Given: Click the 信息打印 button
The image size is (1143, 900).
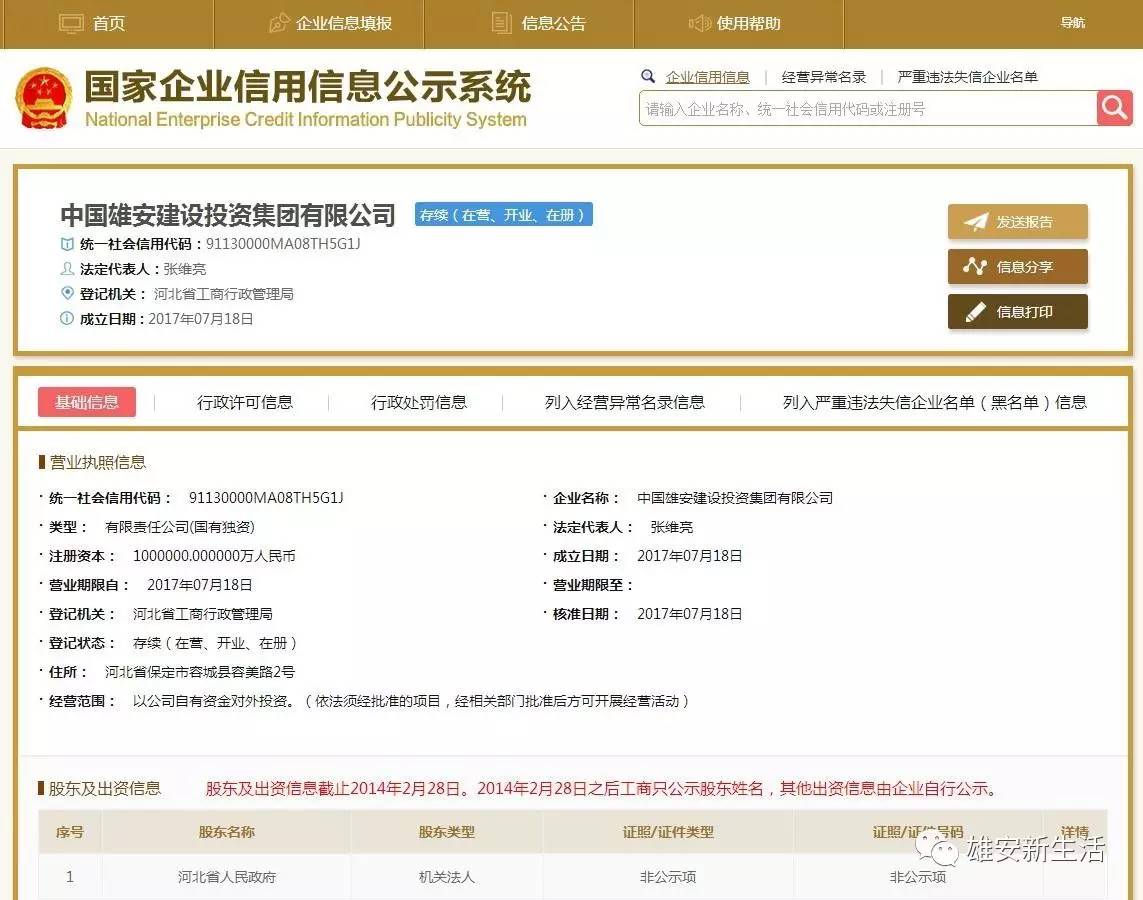Looking at the screenshot, I should pos(1018,312).
